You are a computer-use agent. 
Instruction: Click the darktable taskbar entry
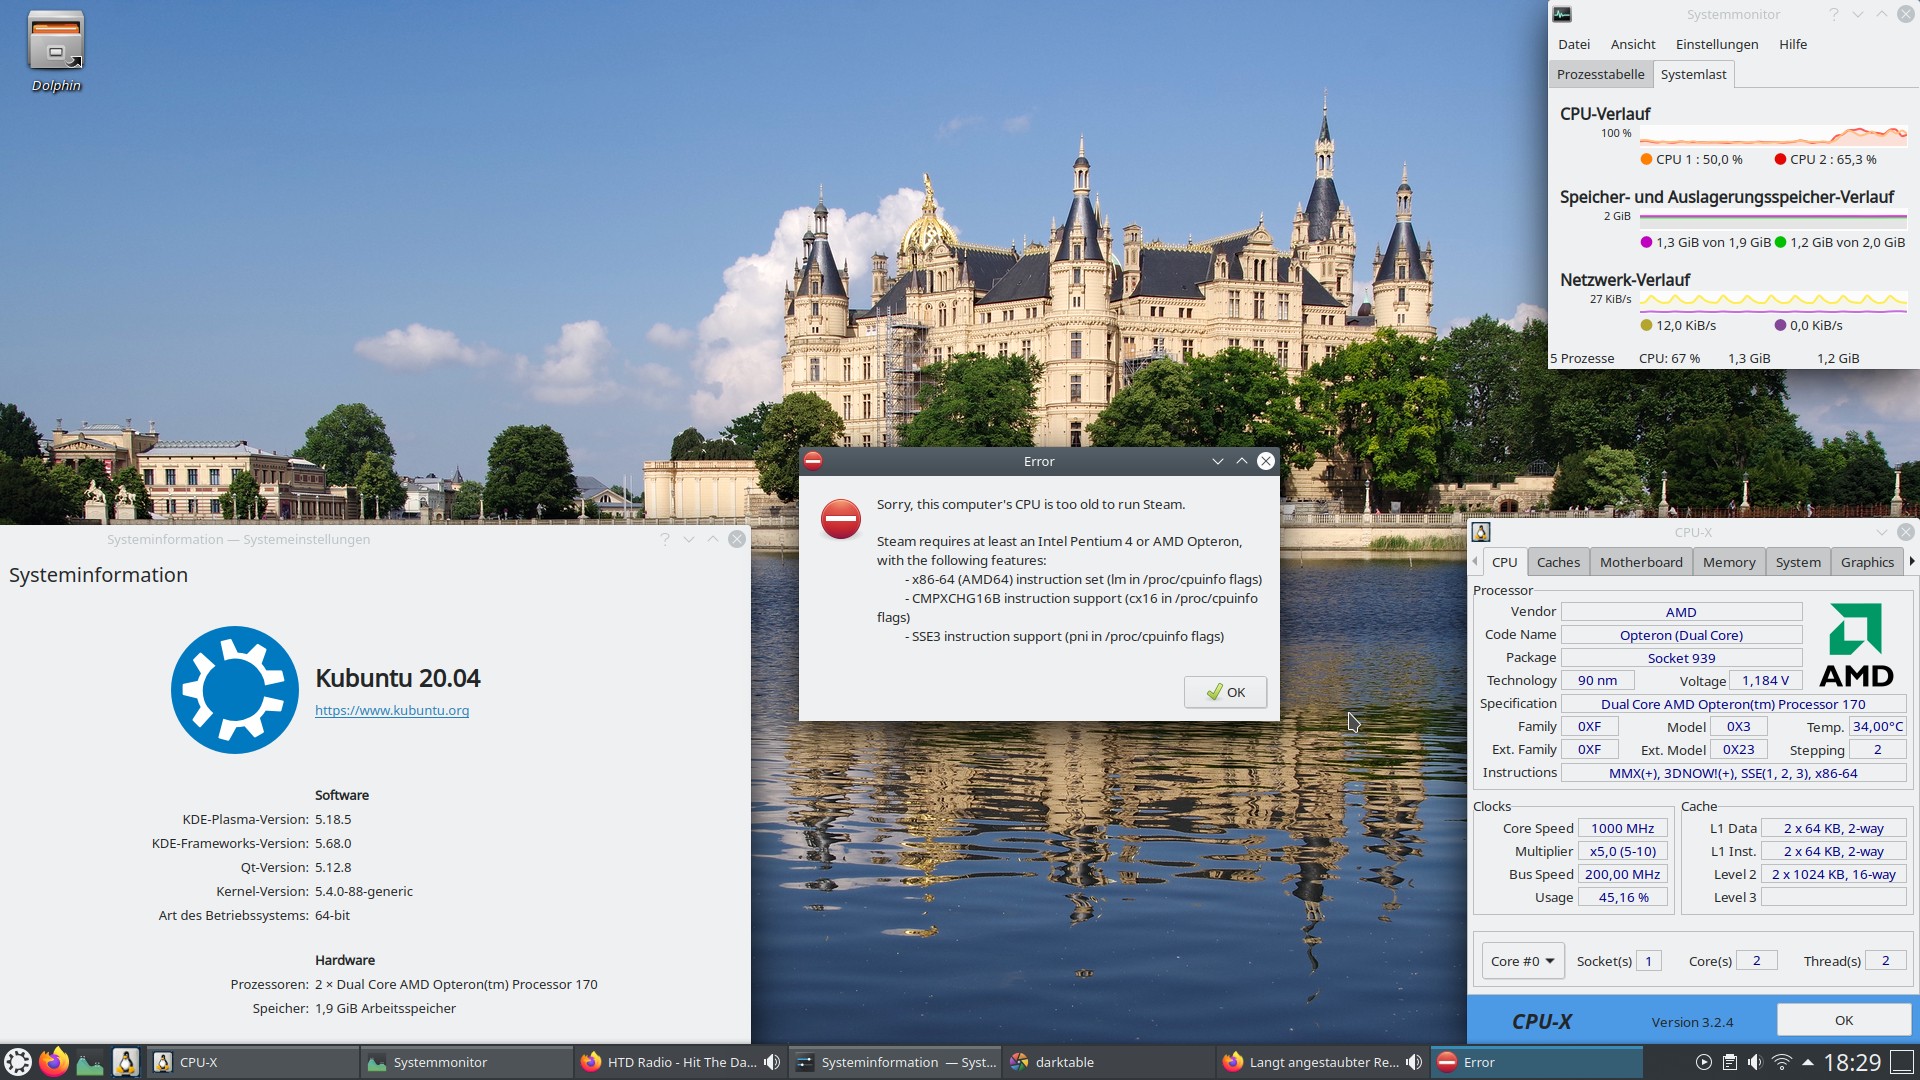(1064, 1062)
